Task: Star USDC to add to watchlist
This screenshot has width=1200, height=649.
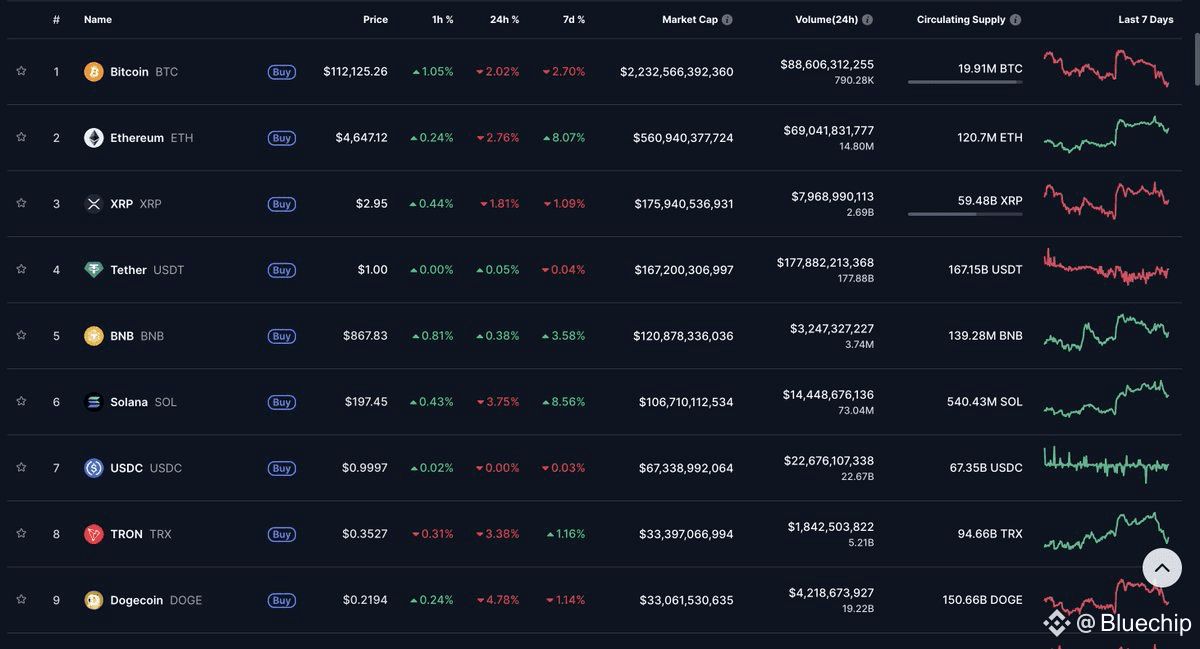Action: [x=21, y=467]
